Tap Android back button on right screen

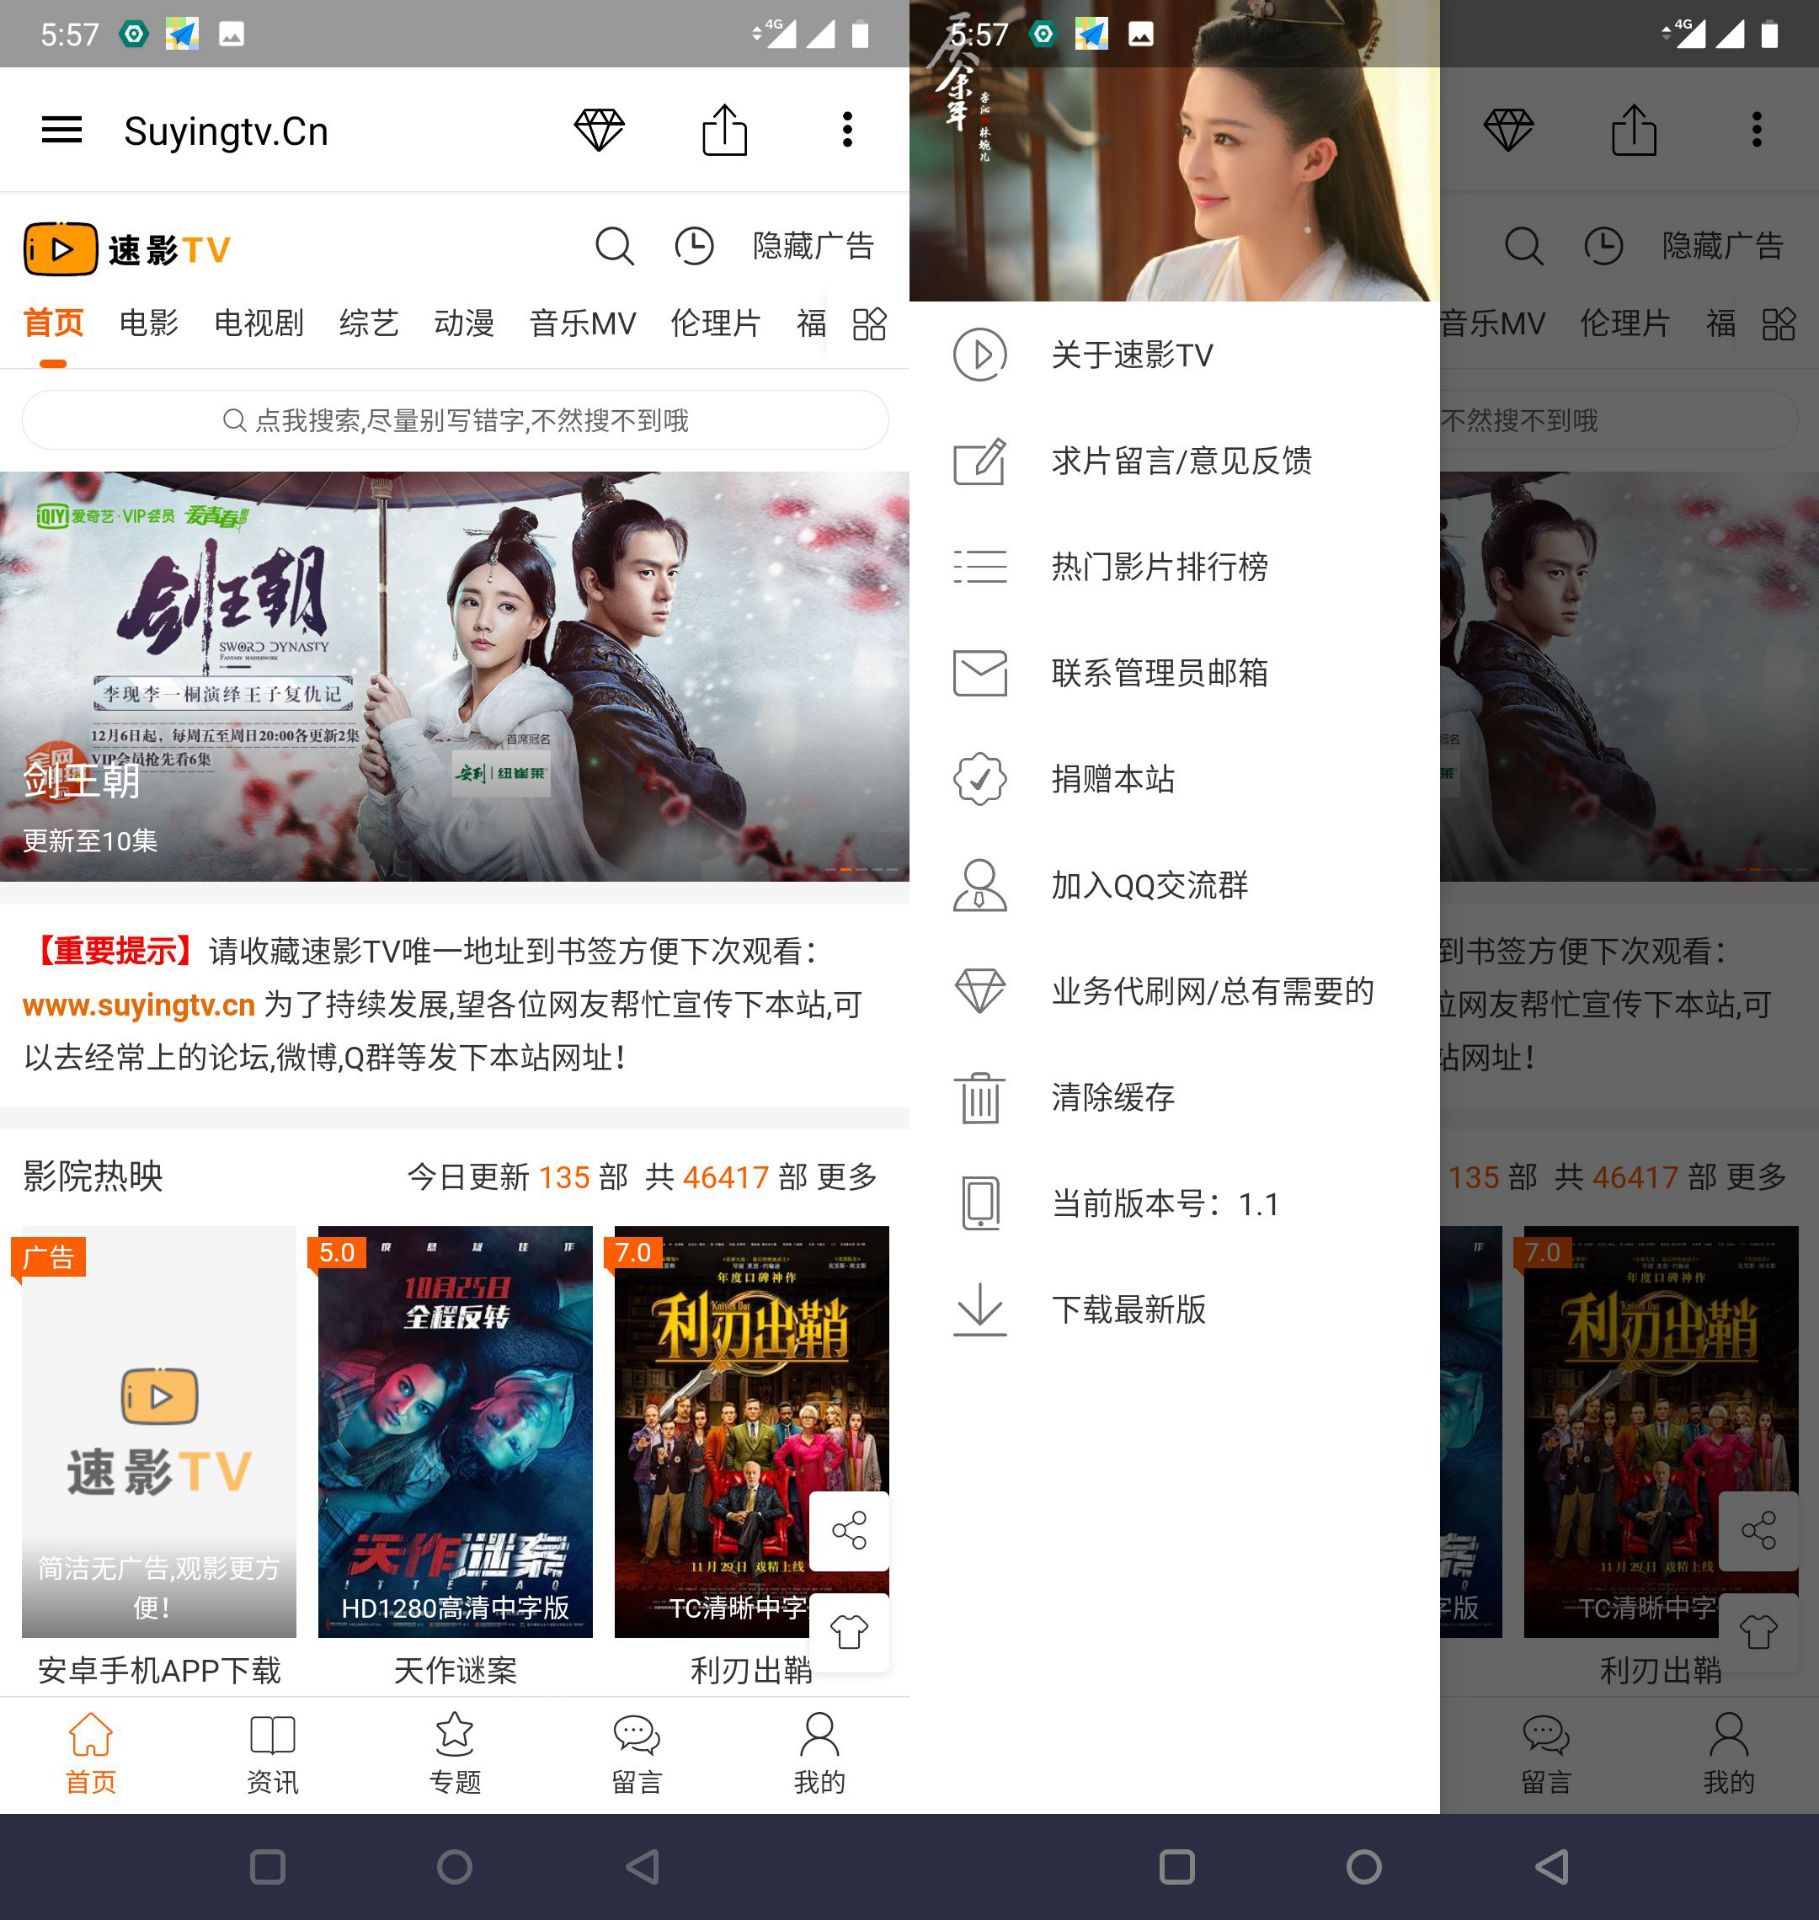[x=1551, y=1866]
